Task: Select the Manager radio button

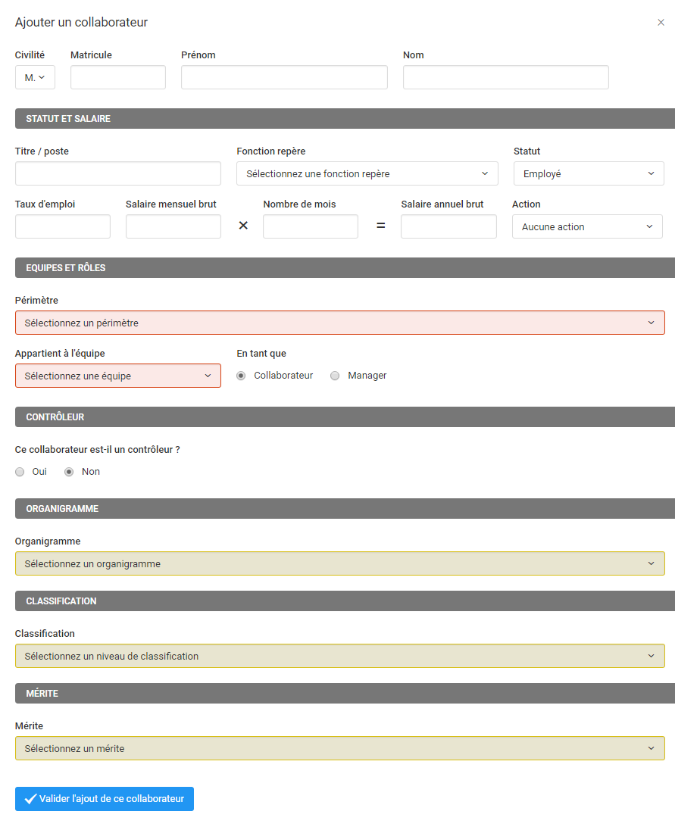Action: click(335, 376)
